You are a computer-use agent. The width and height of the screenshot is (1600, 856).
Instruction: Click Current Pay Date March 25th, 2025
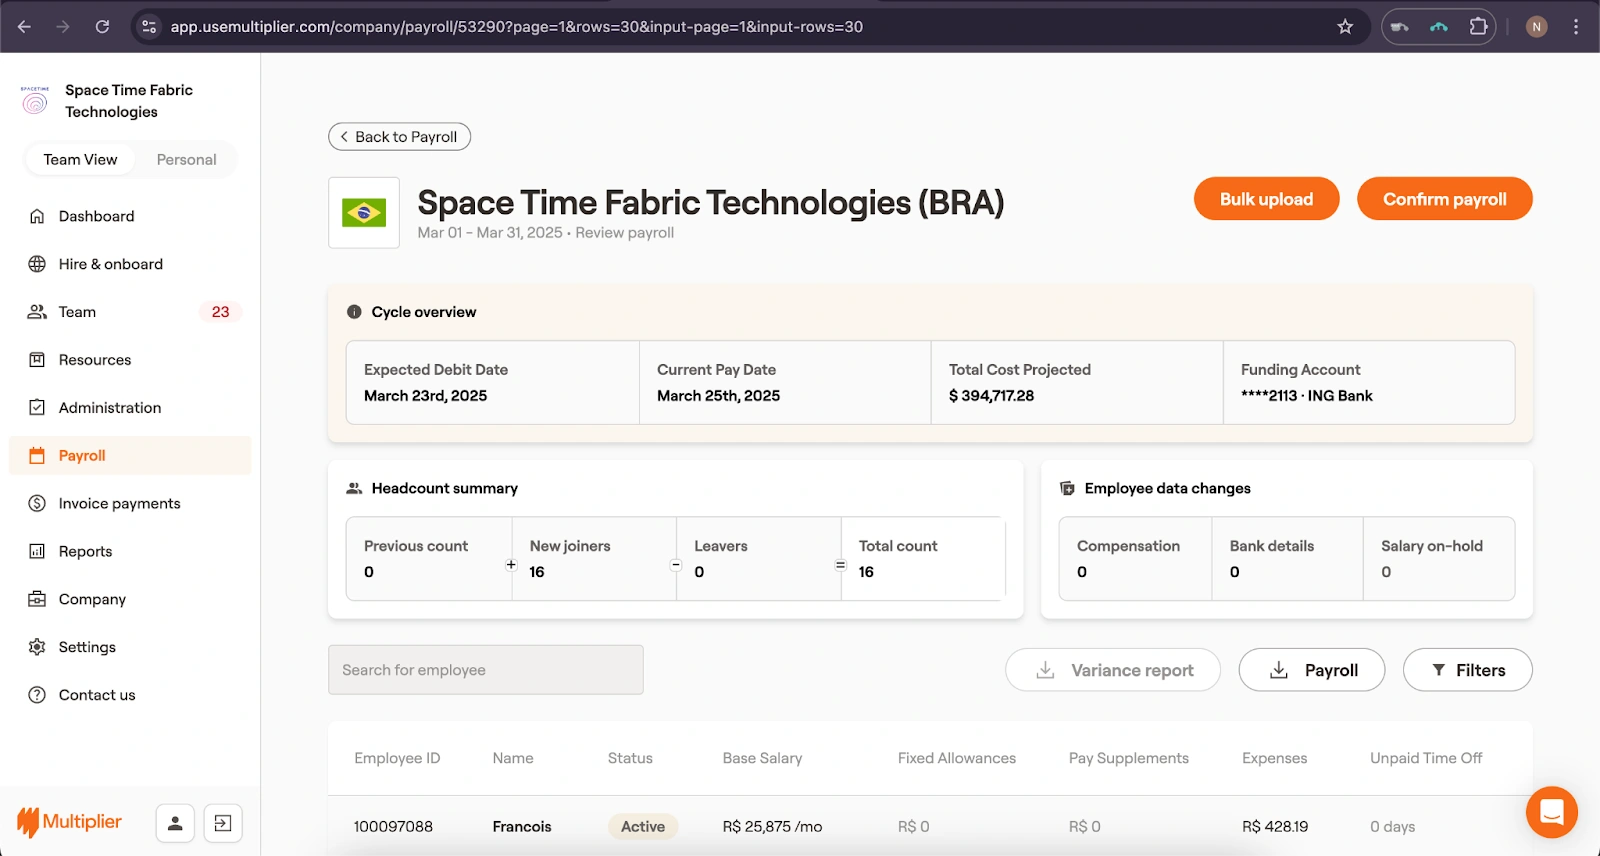point(785,383)
